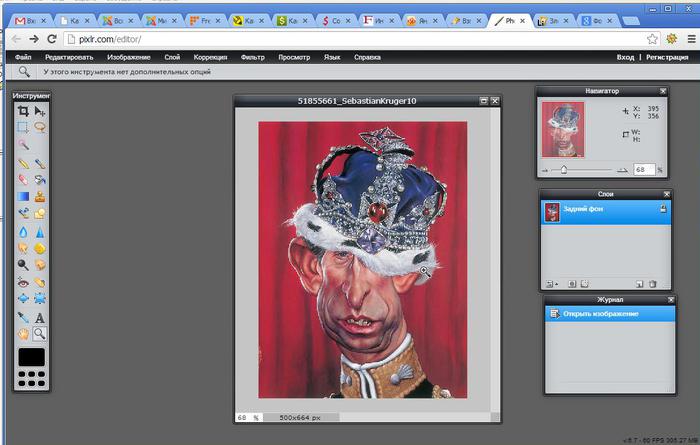Create a new layer in Слои panel
Viewport: 700px width, 445px height.
pyautogui.click(x=639, y=284)
